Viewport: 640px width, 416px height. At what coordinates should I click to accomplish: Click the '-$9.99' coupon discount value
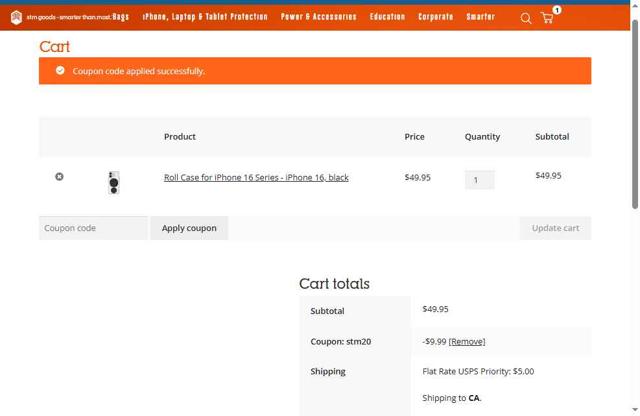(x=434, y=342)
